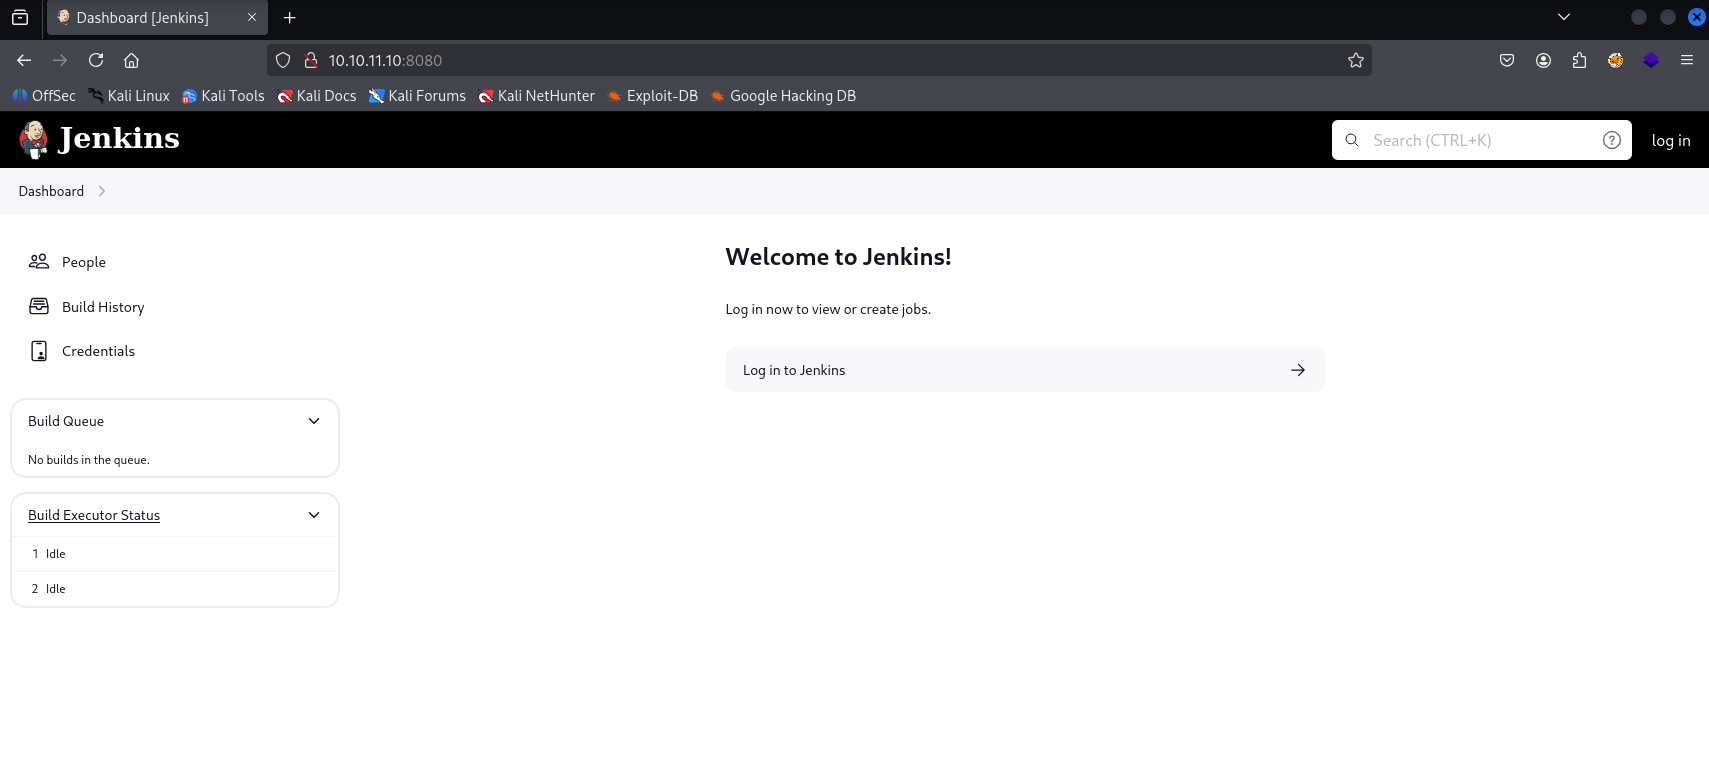Collapse the Build Executor Status chevron
This screenshot has height=768, width=1709.
314,515
